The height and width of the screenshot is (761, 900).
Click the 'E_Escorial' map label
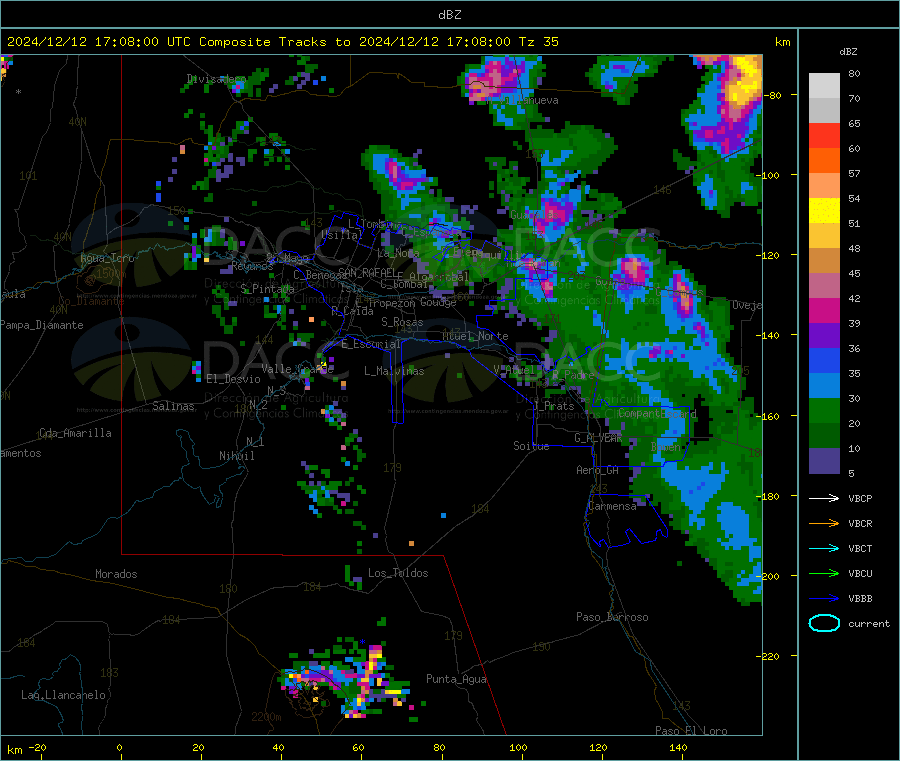point(371,344)
